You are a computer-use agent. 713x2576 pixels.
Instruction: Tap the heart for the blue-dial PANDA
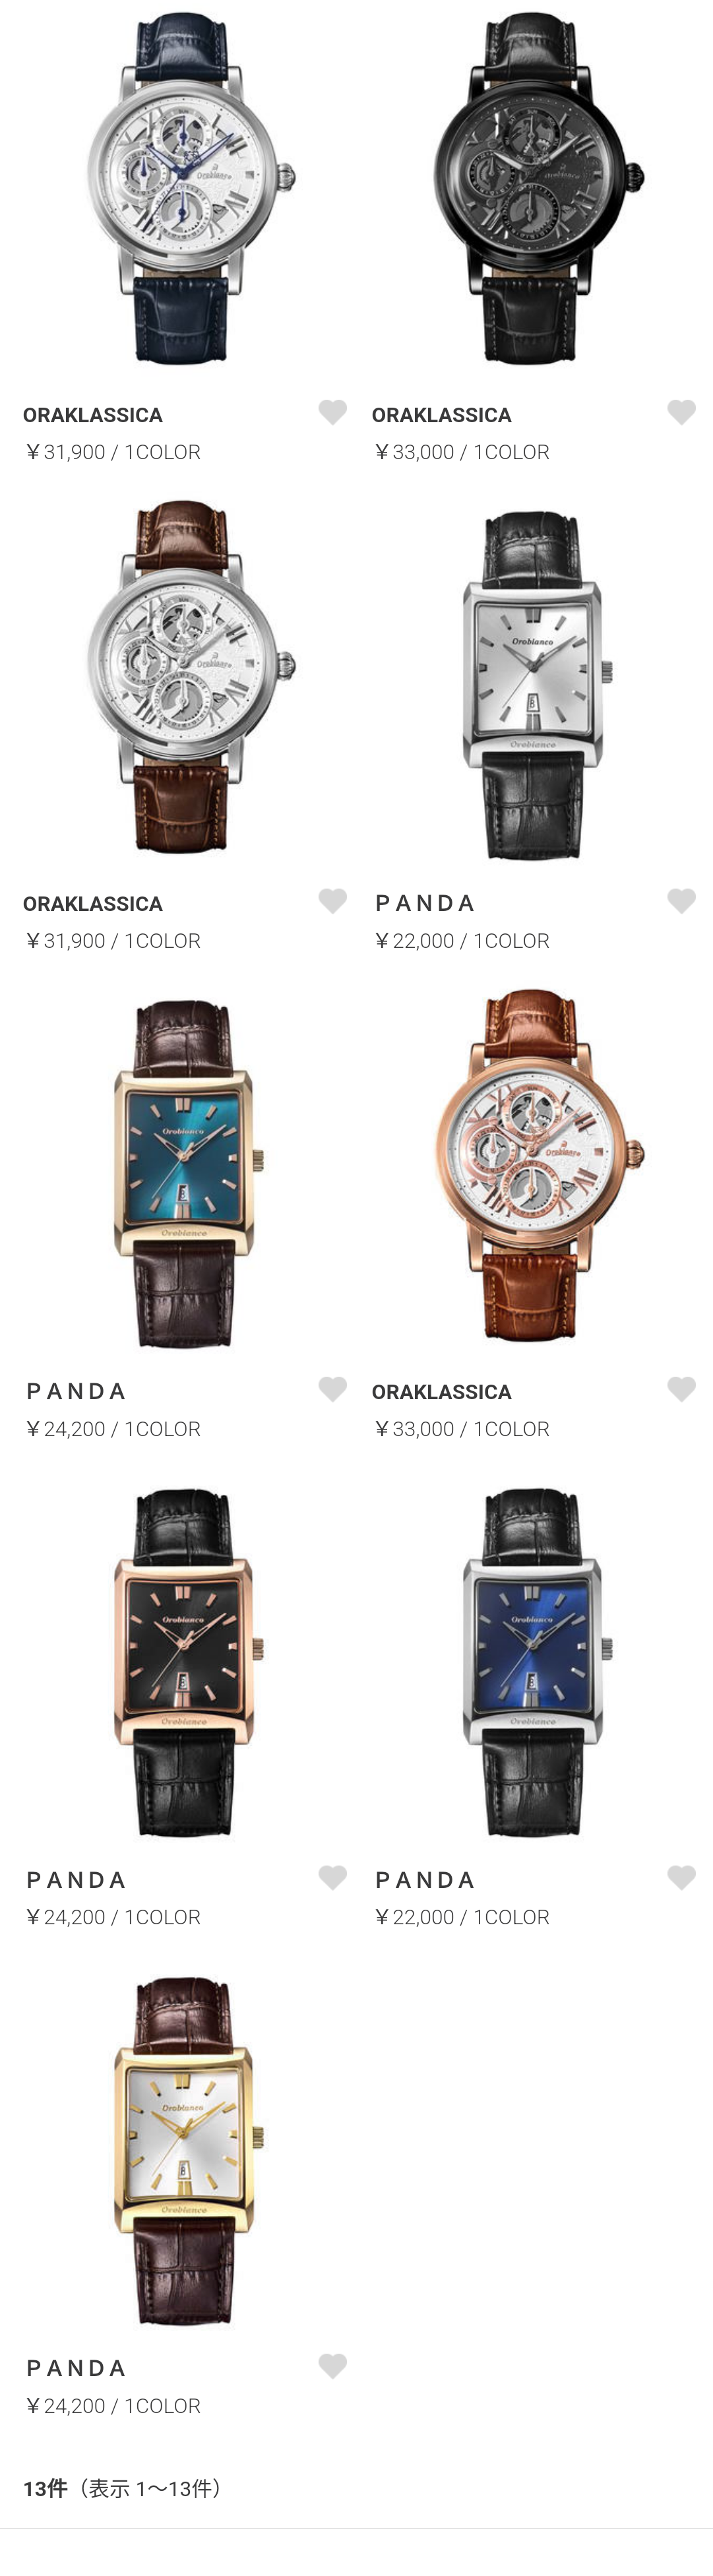(681, 1877)
